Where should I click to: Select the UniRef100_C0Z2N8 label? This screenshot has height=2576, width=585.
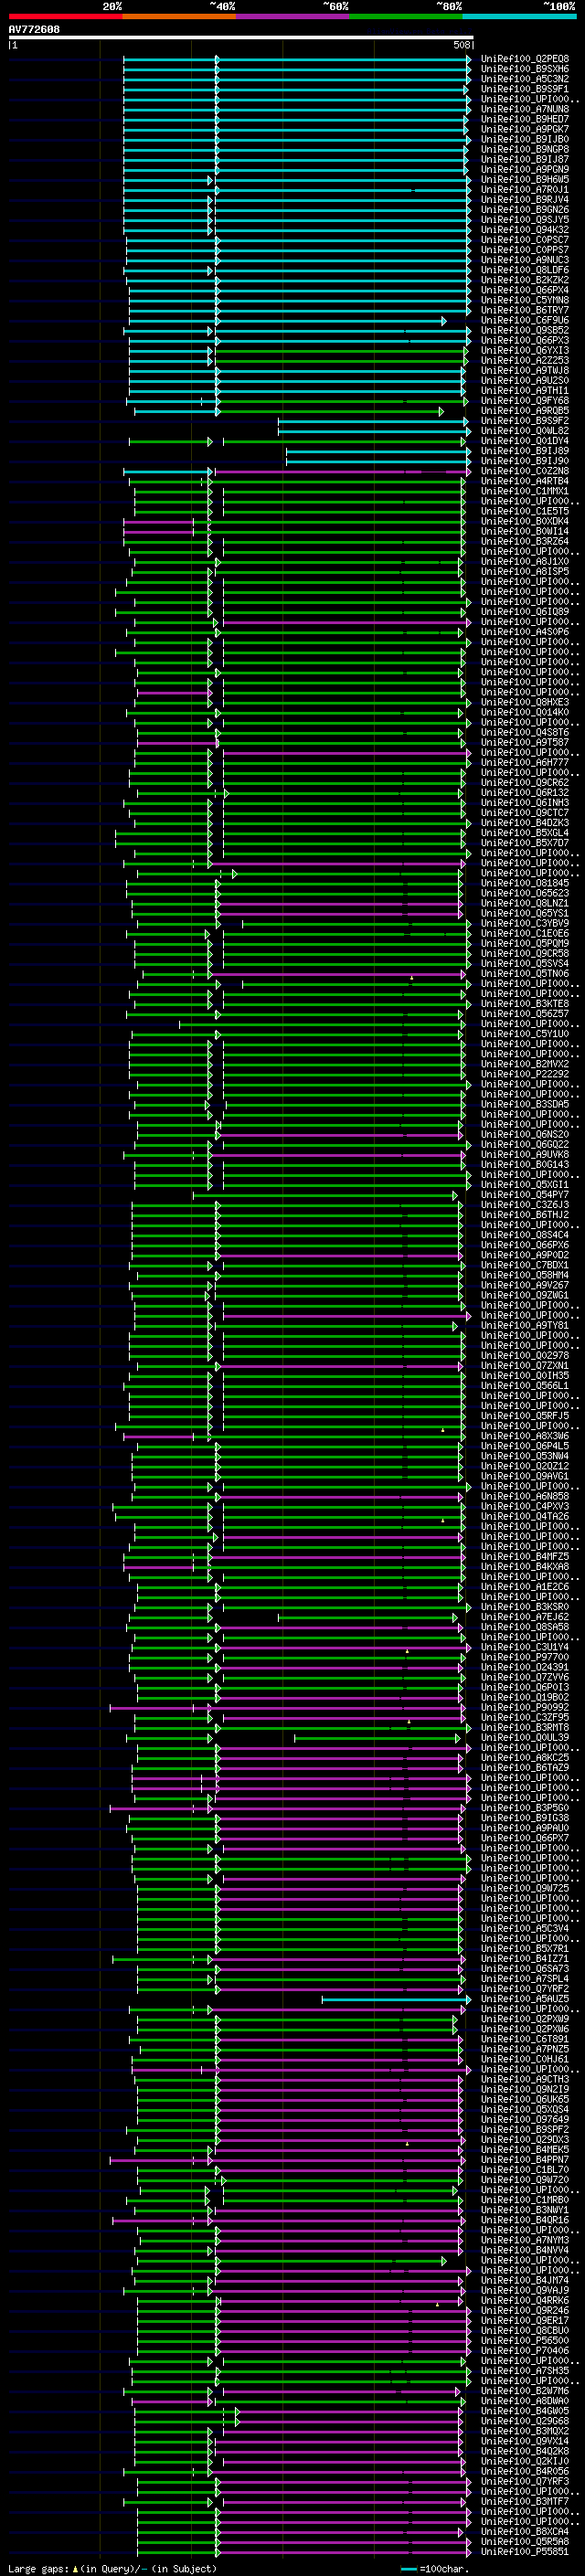click(x=525, y=471)
